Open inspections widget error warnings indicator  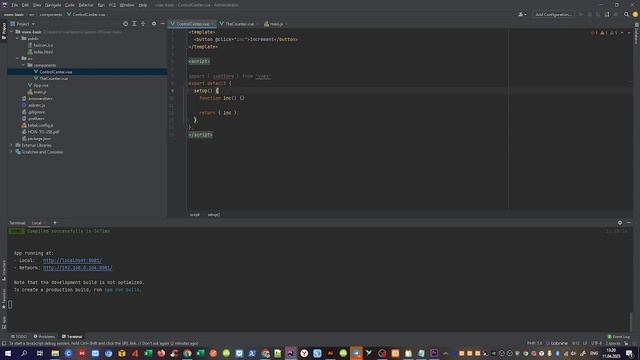pos(604,33)
